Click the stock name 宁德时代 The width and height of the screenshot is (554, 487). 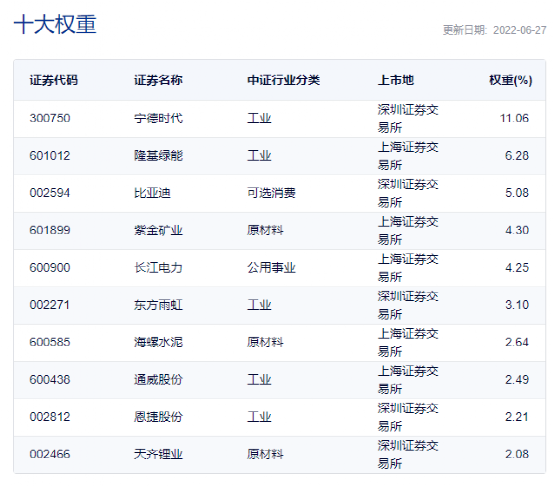click(x=158, y=118)
